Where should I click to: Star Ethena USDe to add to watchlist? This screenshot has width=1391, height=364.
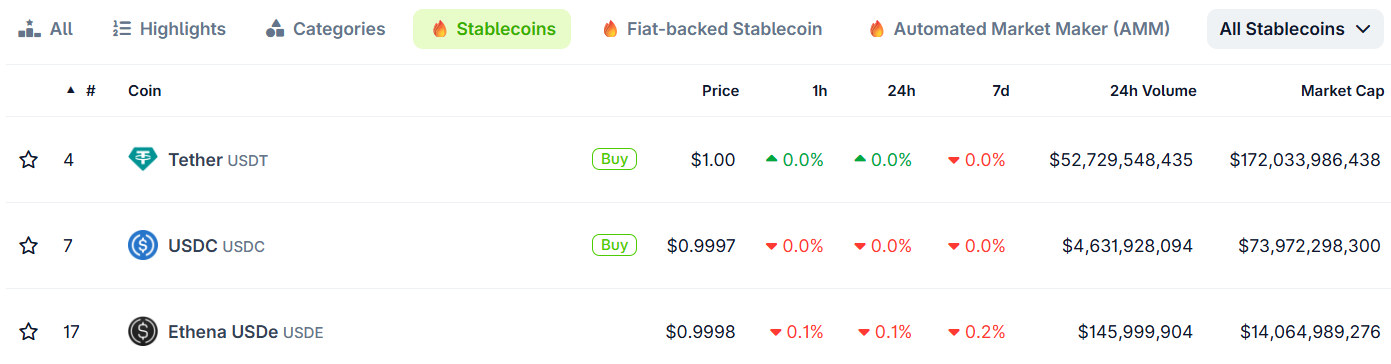28,332
